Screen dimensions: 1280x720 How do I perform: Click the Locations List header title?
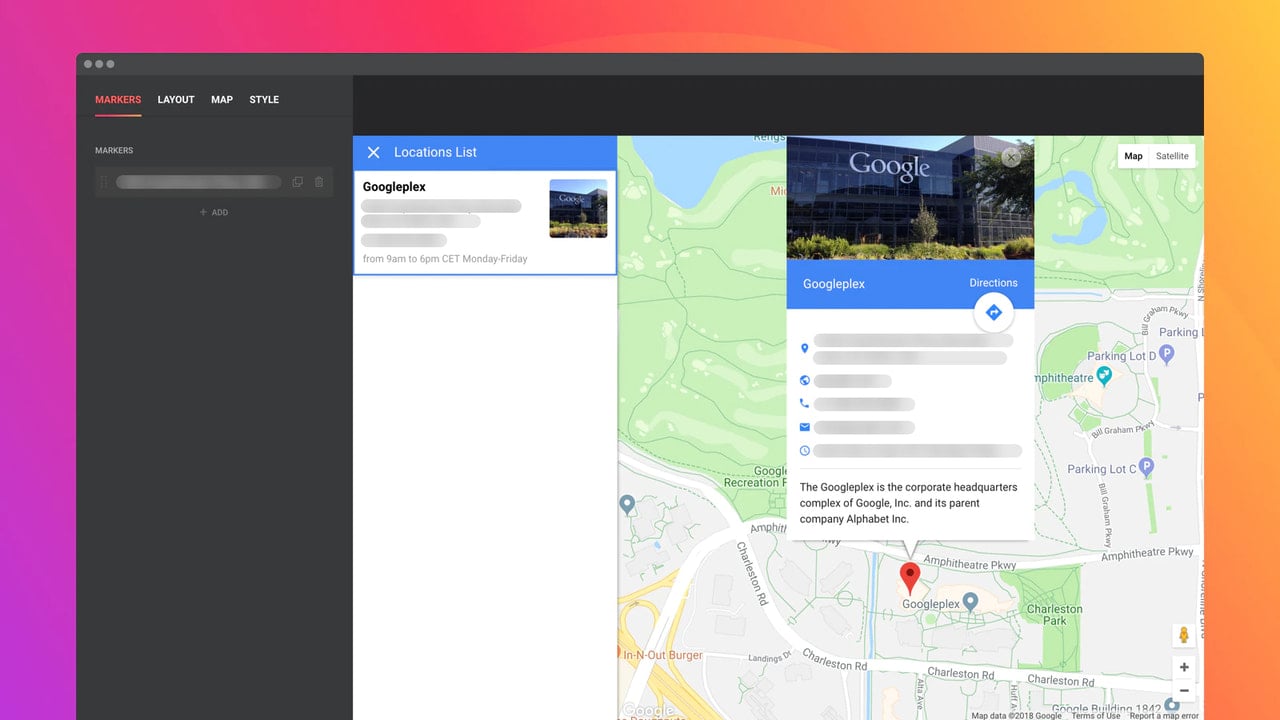[x=435, y=152]
